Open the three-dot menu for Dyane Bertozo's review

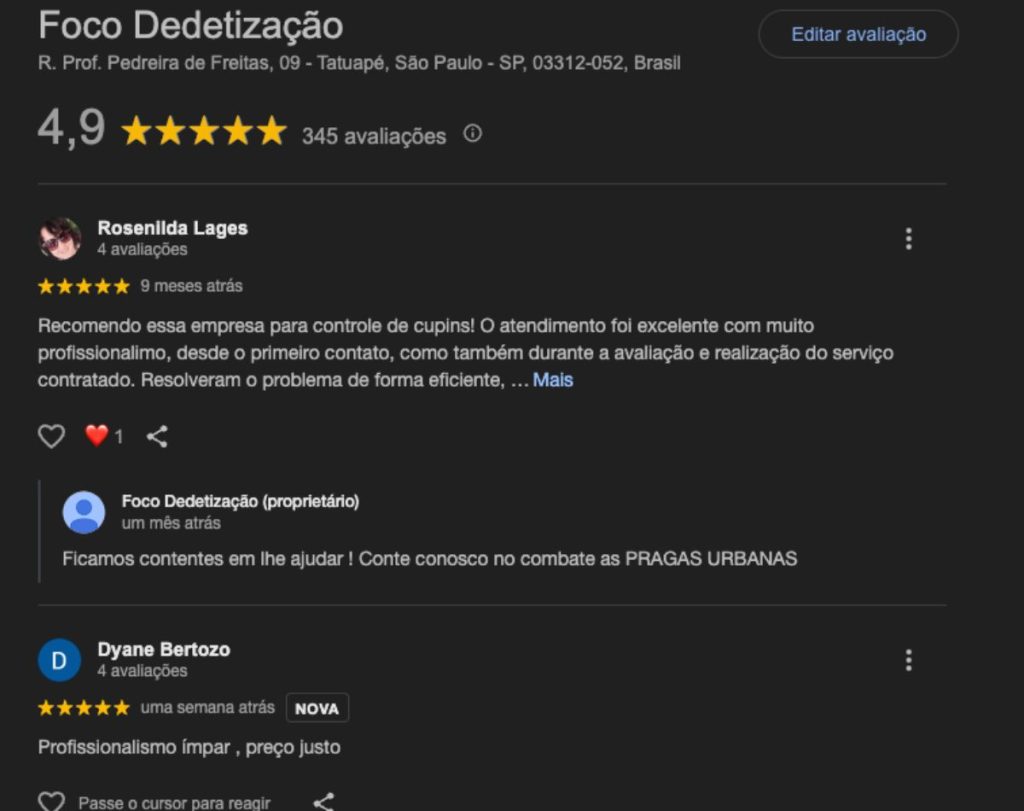tap(908, 660)
